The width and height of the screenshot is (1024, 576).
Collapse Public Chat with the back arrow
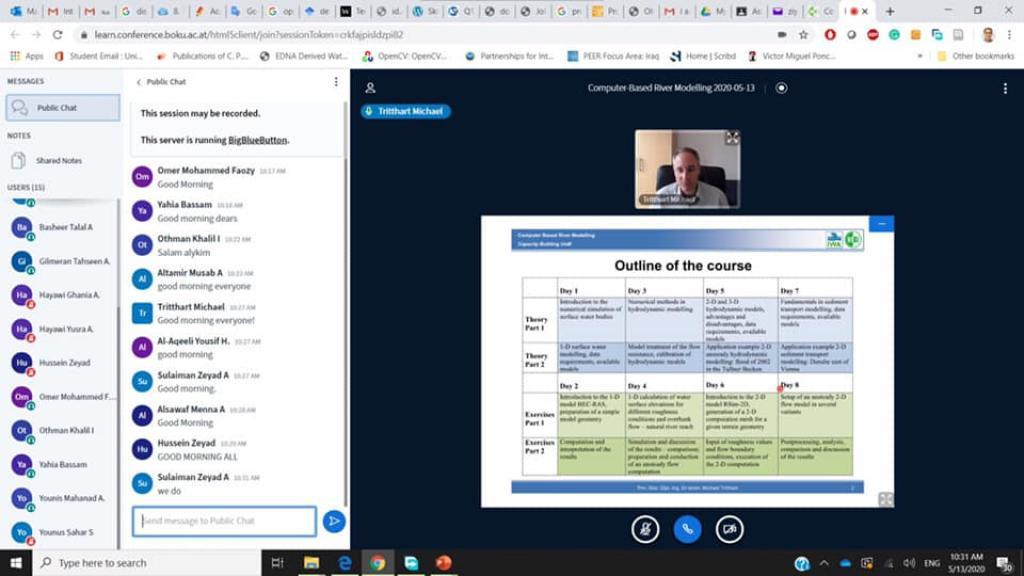pos(139,82)
